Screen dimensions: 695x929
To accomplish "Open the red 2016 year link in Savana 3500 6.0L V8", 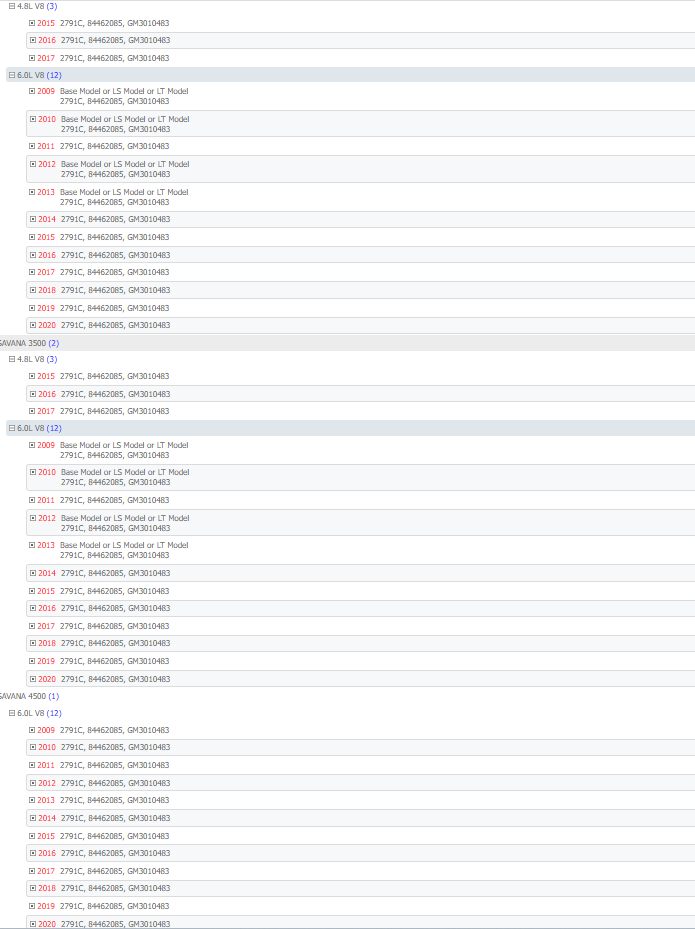I will pyautogui.click(x=47, y=608).
